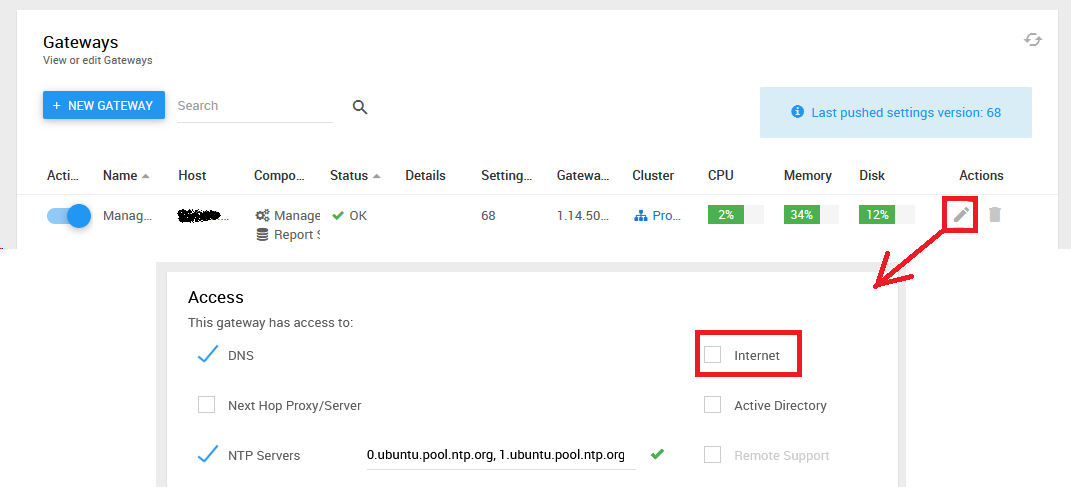Screen dimensions: 1071x500
Task: Click the NEW GATEWAY button
Action: pyautogui.click(x=103, y=106)
